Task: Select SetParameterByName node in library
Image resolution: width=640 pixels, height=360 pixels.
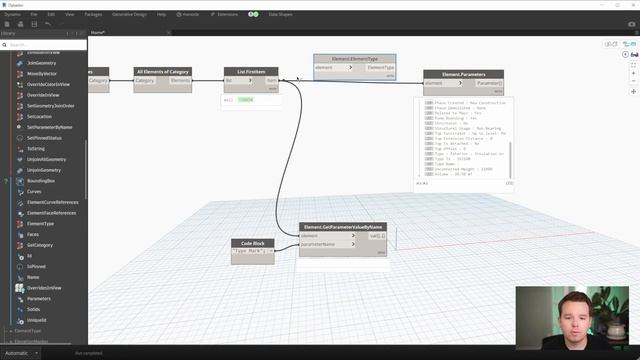Action: 49,127
